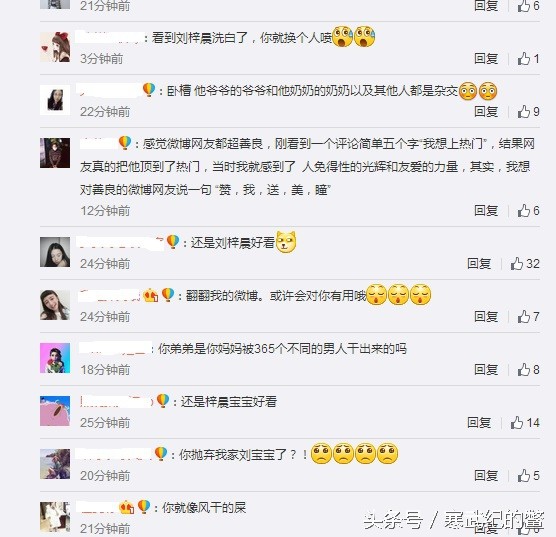The image size is (556, 537).
Task: Click the balloon badge before 还是刘梓晨好看
Action: pyautogui.click(x=173, y=242)
